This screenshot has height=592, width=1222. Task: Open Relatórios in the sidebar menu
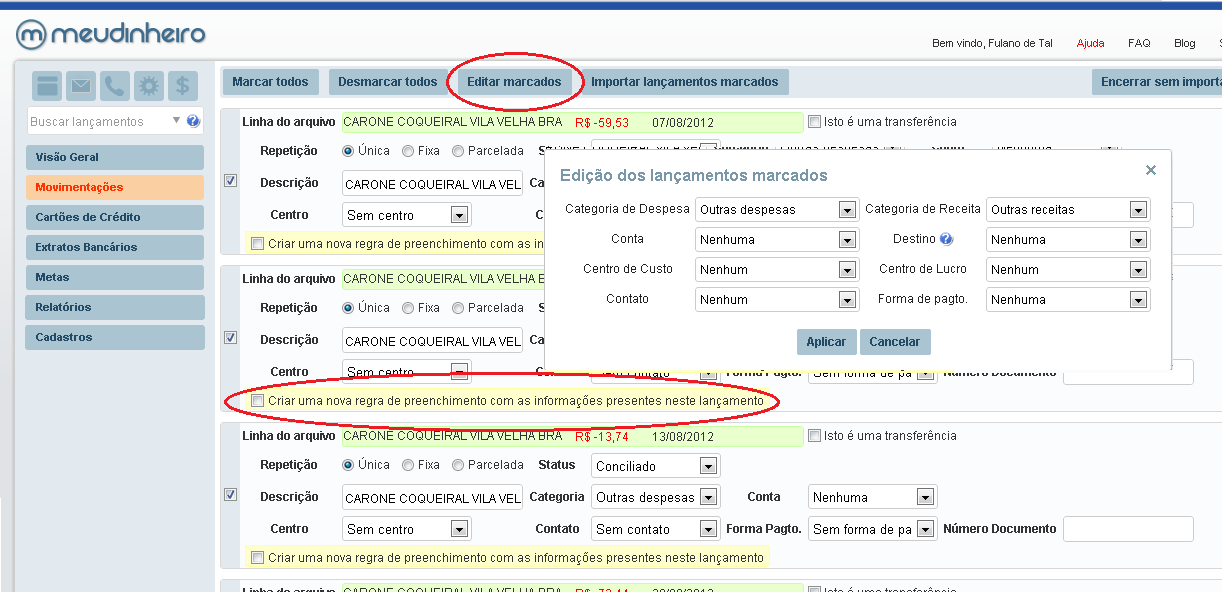point(115,307)
